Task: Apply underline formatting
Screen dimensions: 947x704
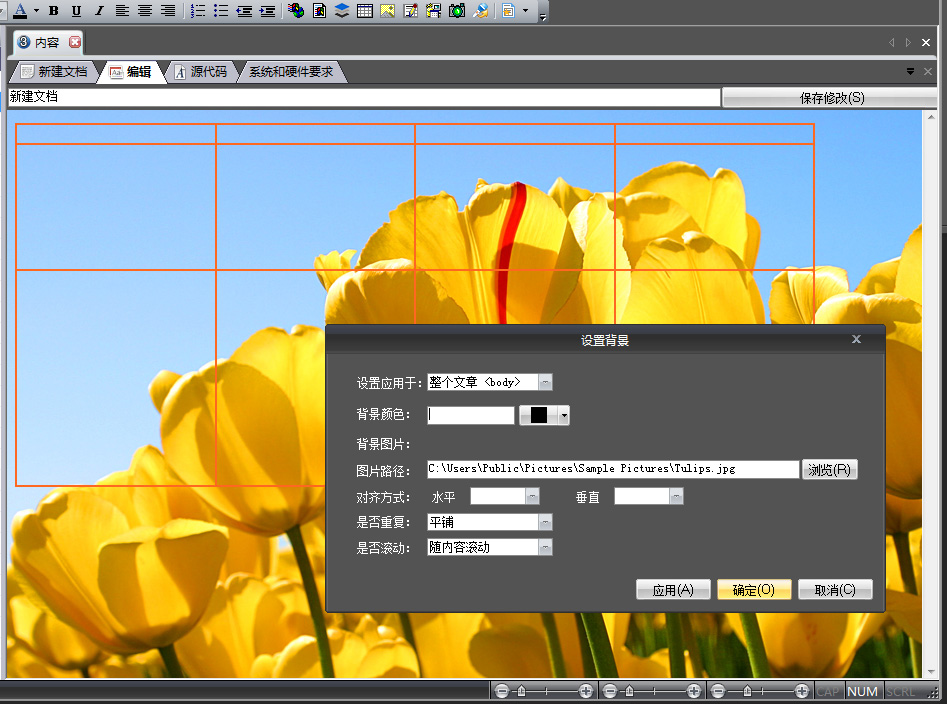Action: [x=76, y=11]
